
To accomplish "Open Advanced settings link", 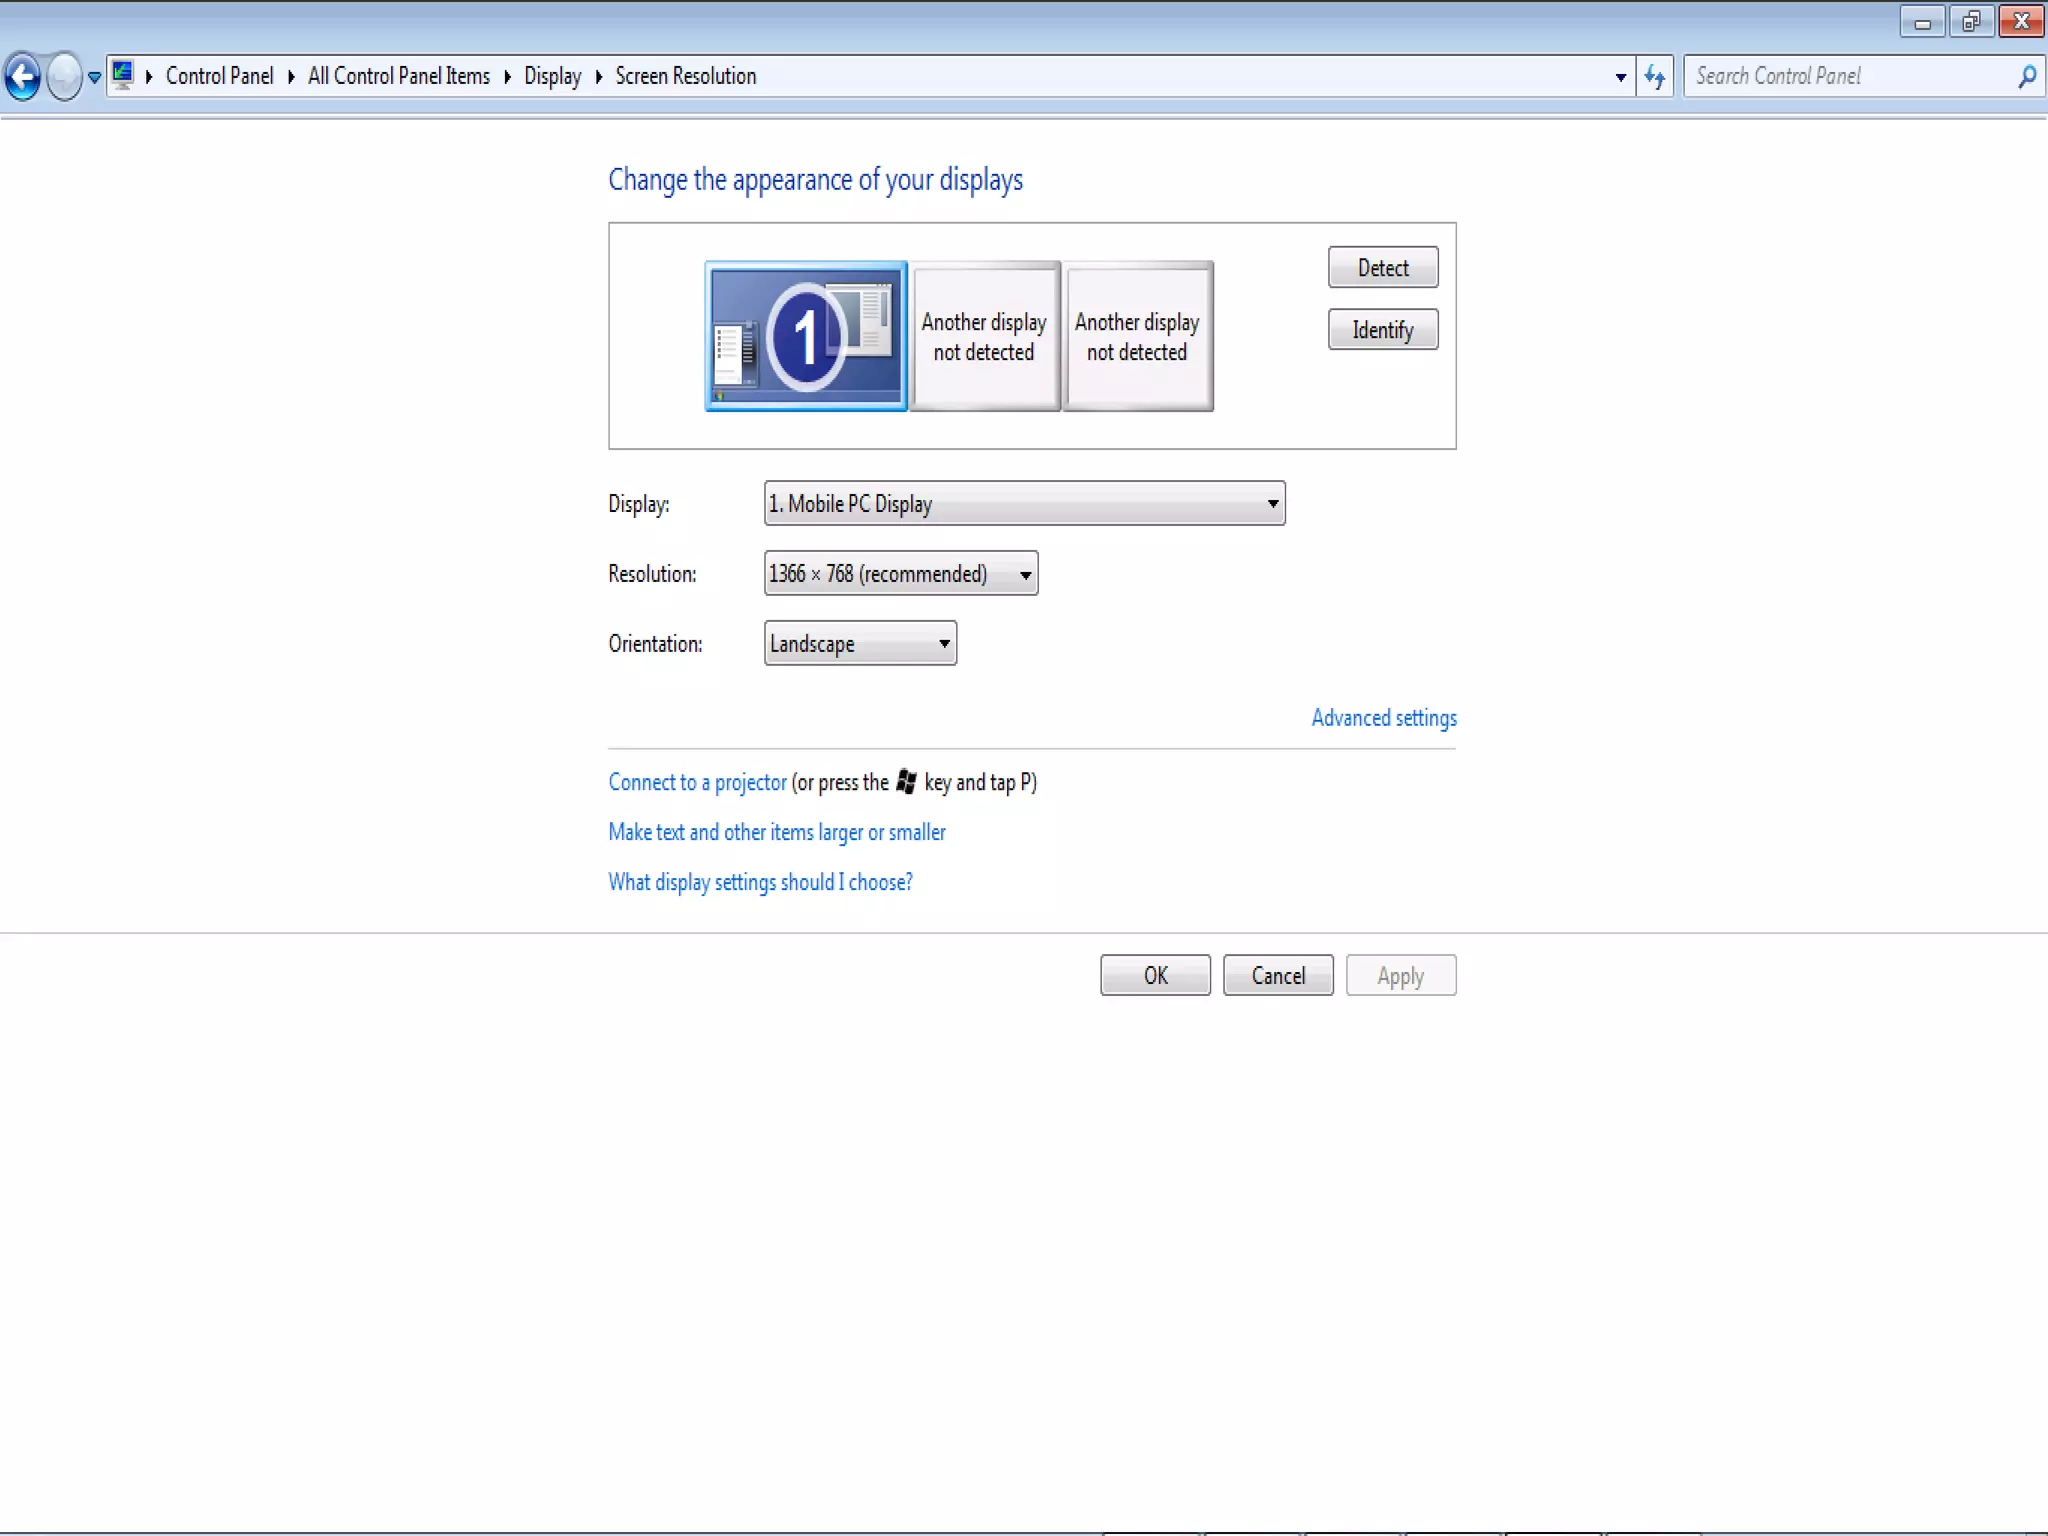I will [x=1383, y=718].
